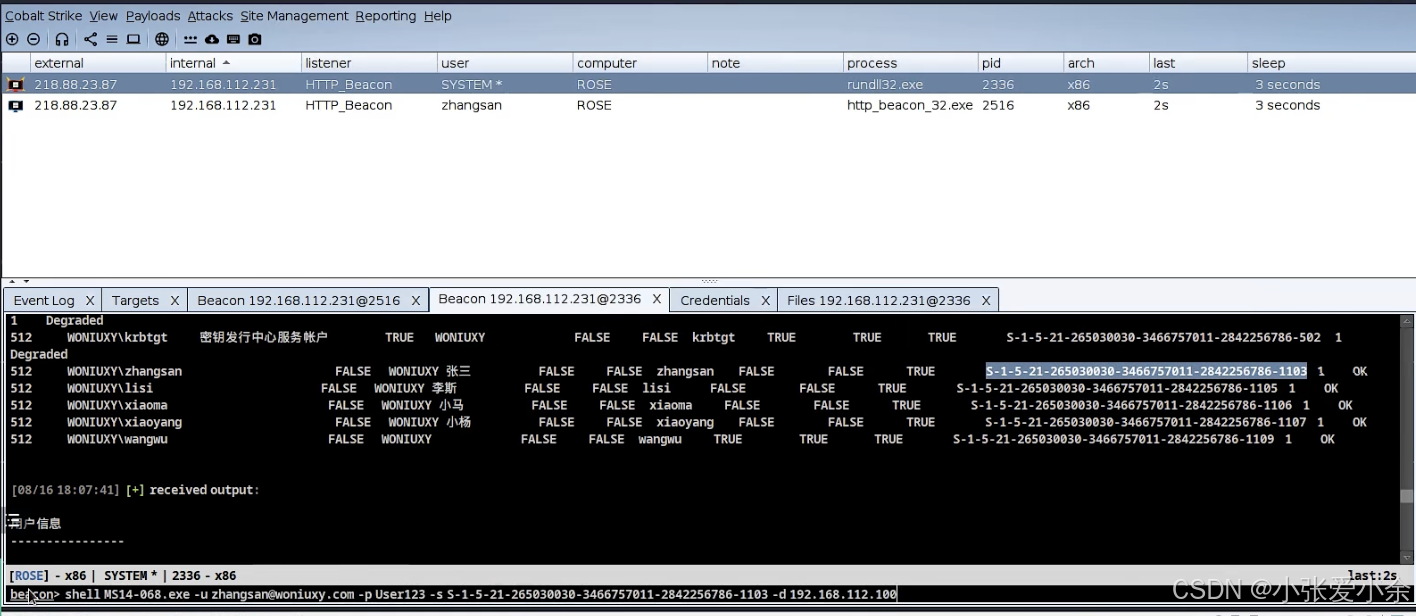Open keystrokes via keyboard icon
The width and height of the screenshot is (1416, 616).
point(233,39)
